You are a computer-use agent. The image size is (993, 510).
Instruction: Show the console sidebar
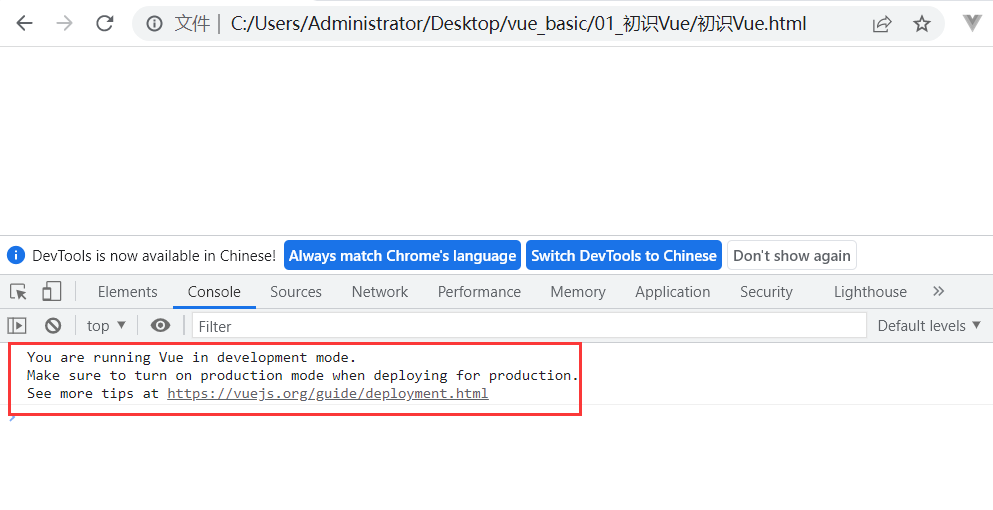pyautogui.click(x=17, y=326)
